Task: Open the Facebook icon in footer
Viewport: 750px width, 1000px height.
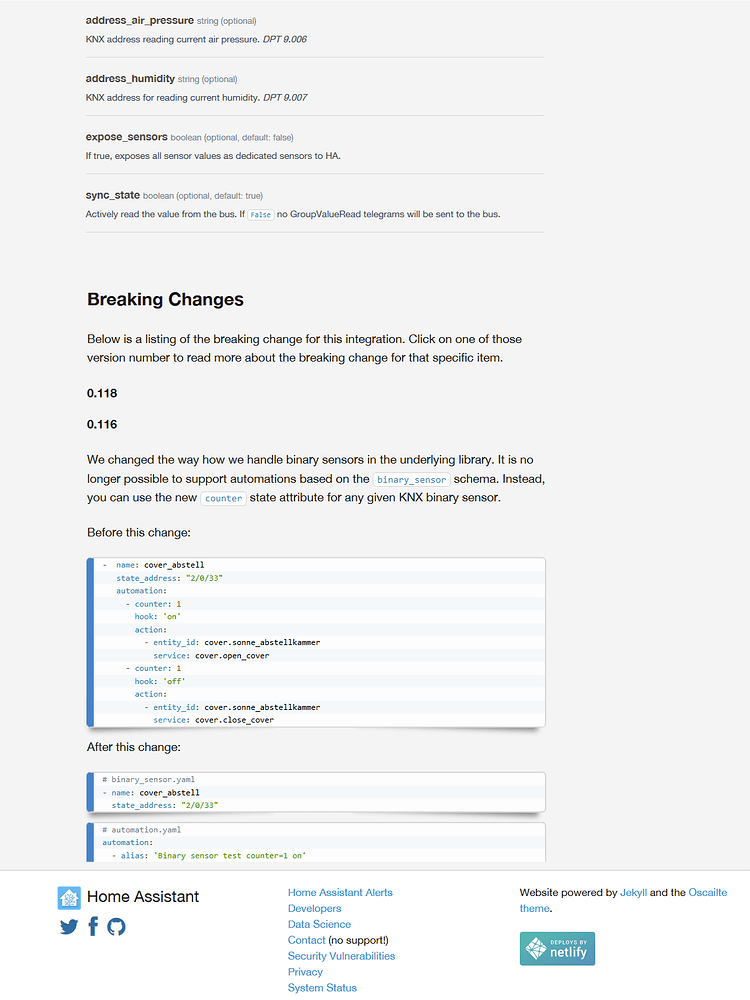Action: [x=92, y=926]
